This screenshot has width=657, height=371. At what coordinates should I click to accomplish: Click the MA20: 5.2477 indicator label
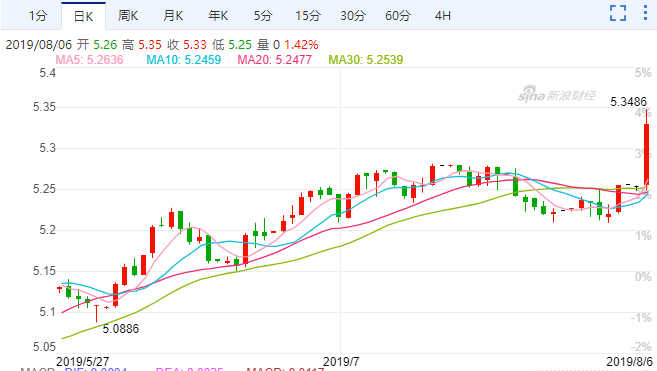pyautogui.click(x=274, y=60)
